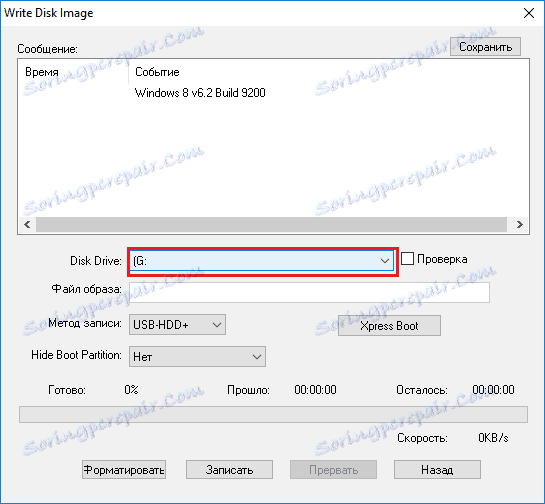Image resolution: width=545 pixels, height=504 pixels.
Task: Go back with the Назад button
Action: [437, 470]
